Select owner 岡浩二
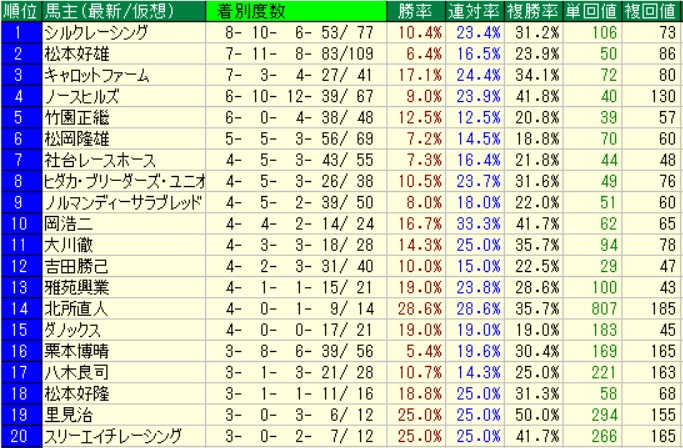The width and height of the screenshot is (683, 448). [68, 224]
